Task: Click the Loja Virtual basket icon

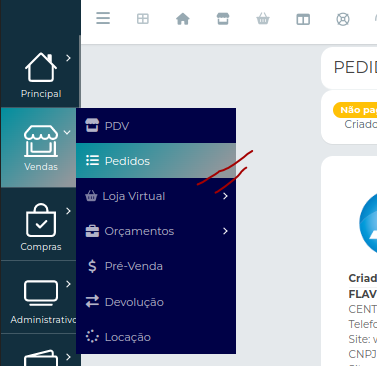Action: coord(91,196)
